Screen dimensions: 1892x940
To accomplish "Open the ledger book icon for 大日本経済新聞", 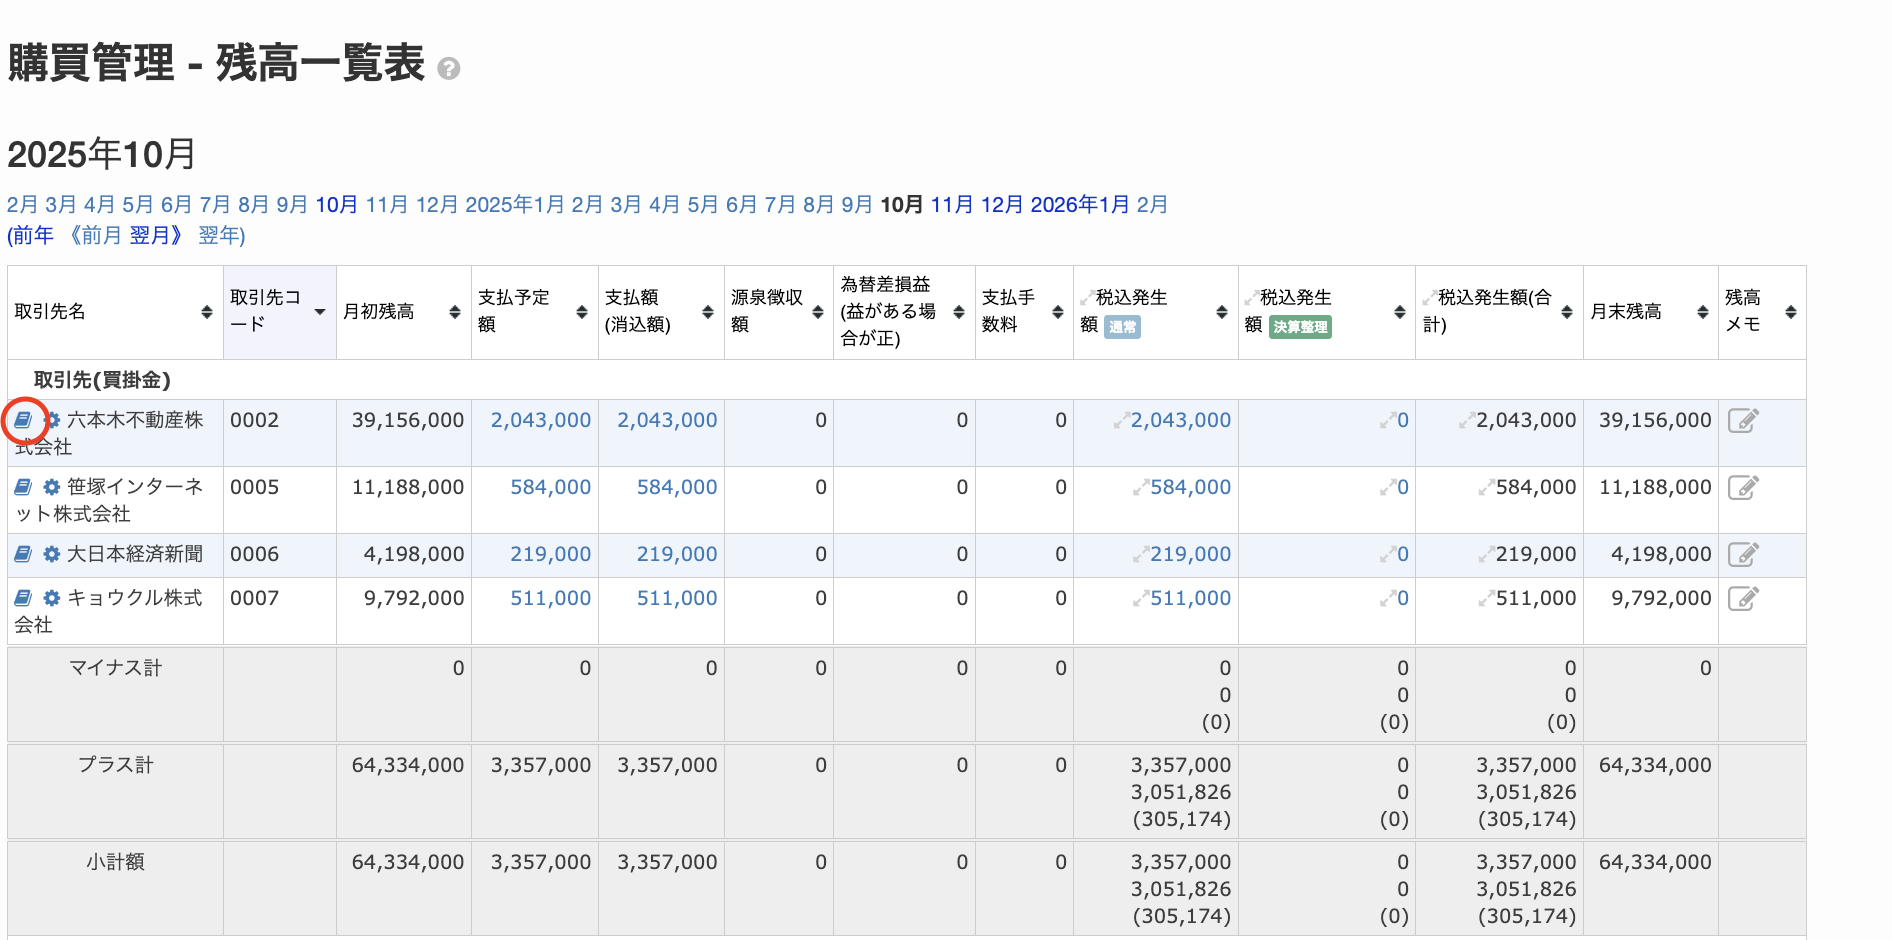I will coord(23,554).
